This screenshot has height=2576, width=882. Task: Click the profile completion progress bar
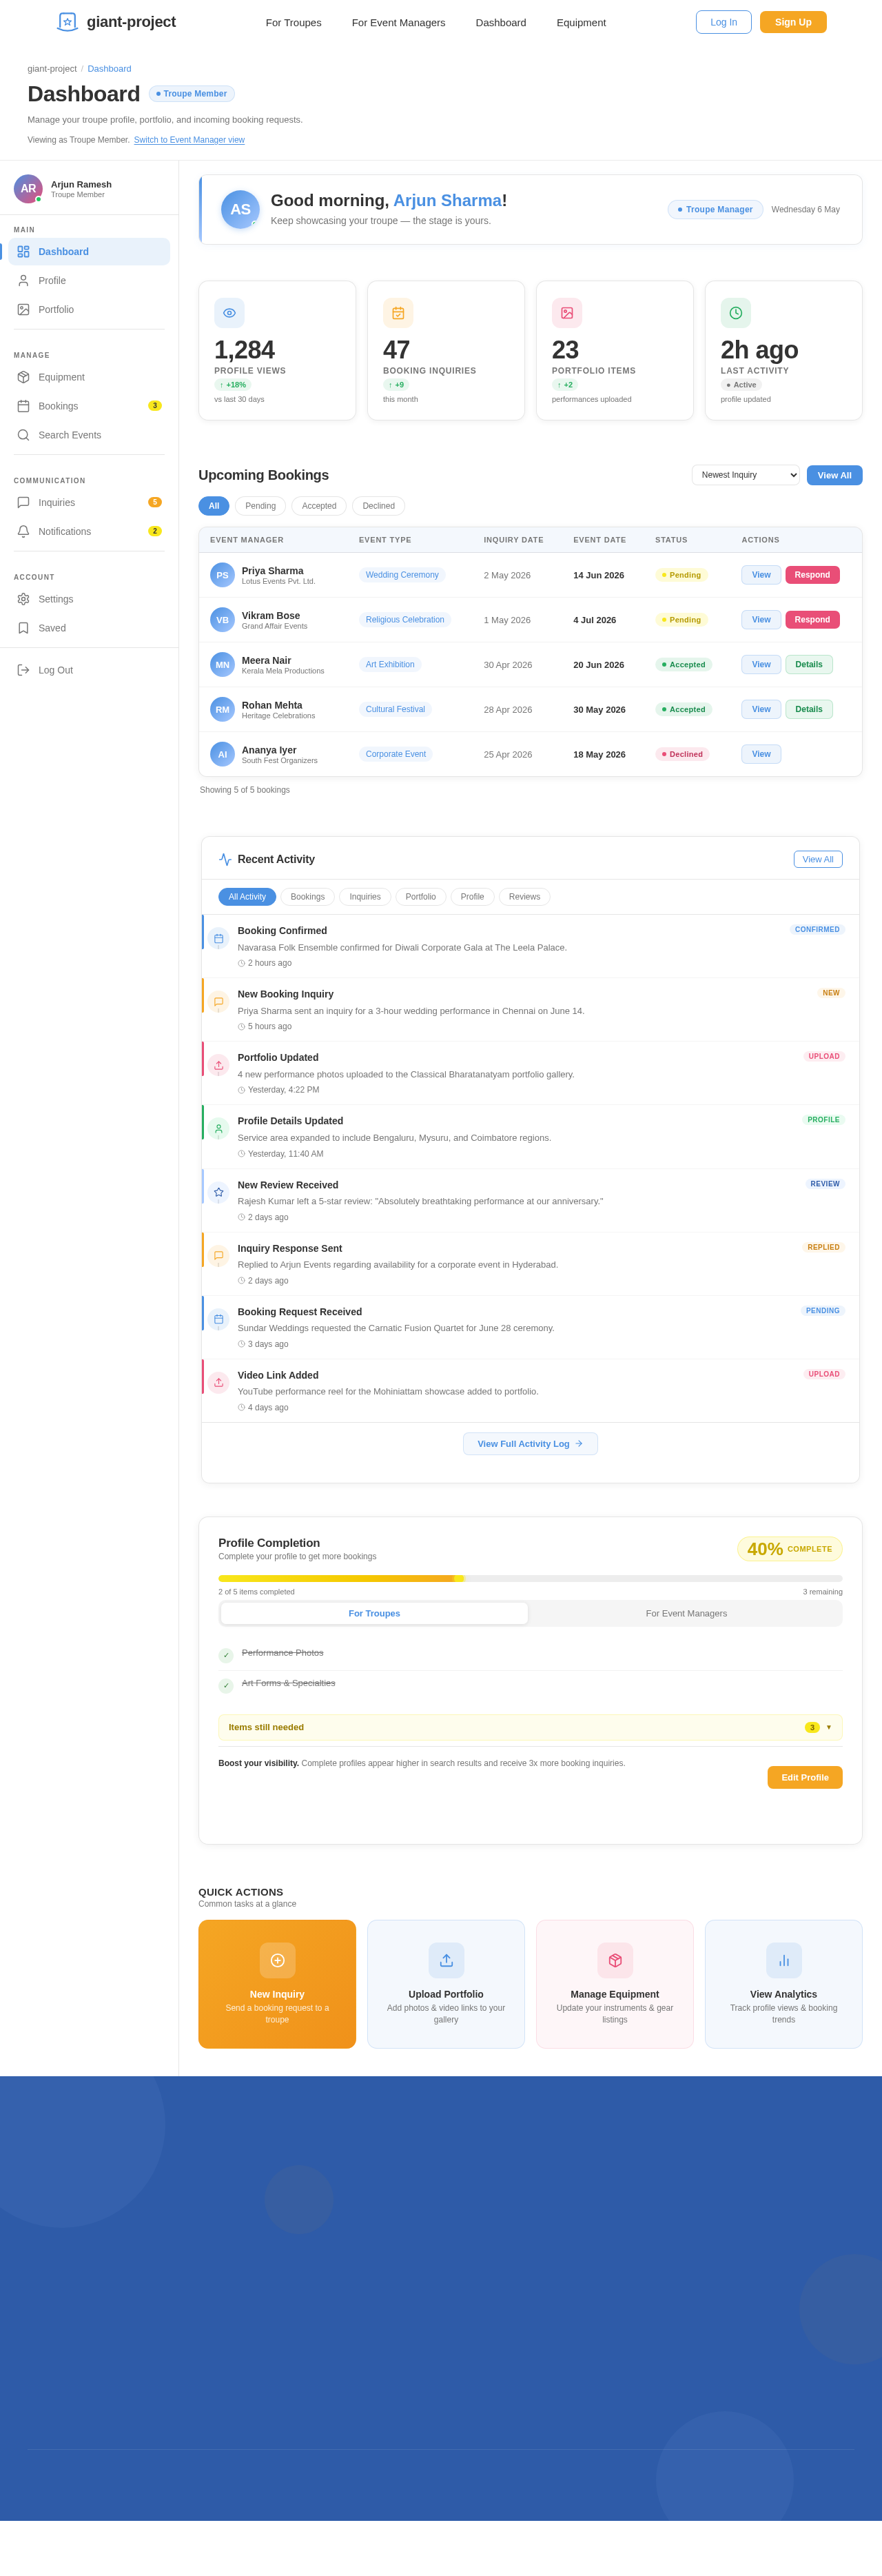coord(530,1579)
